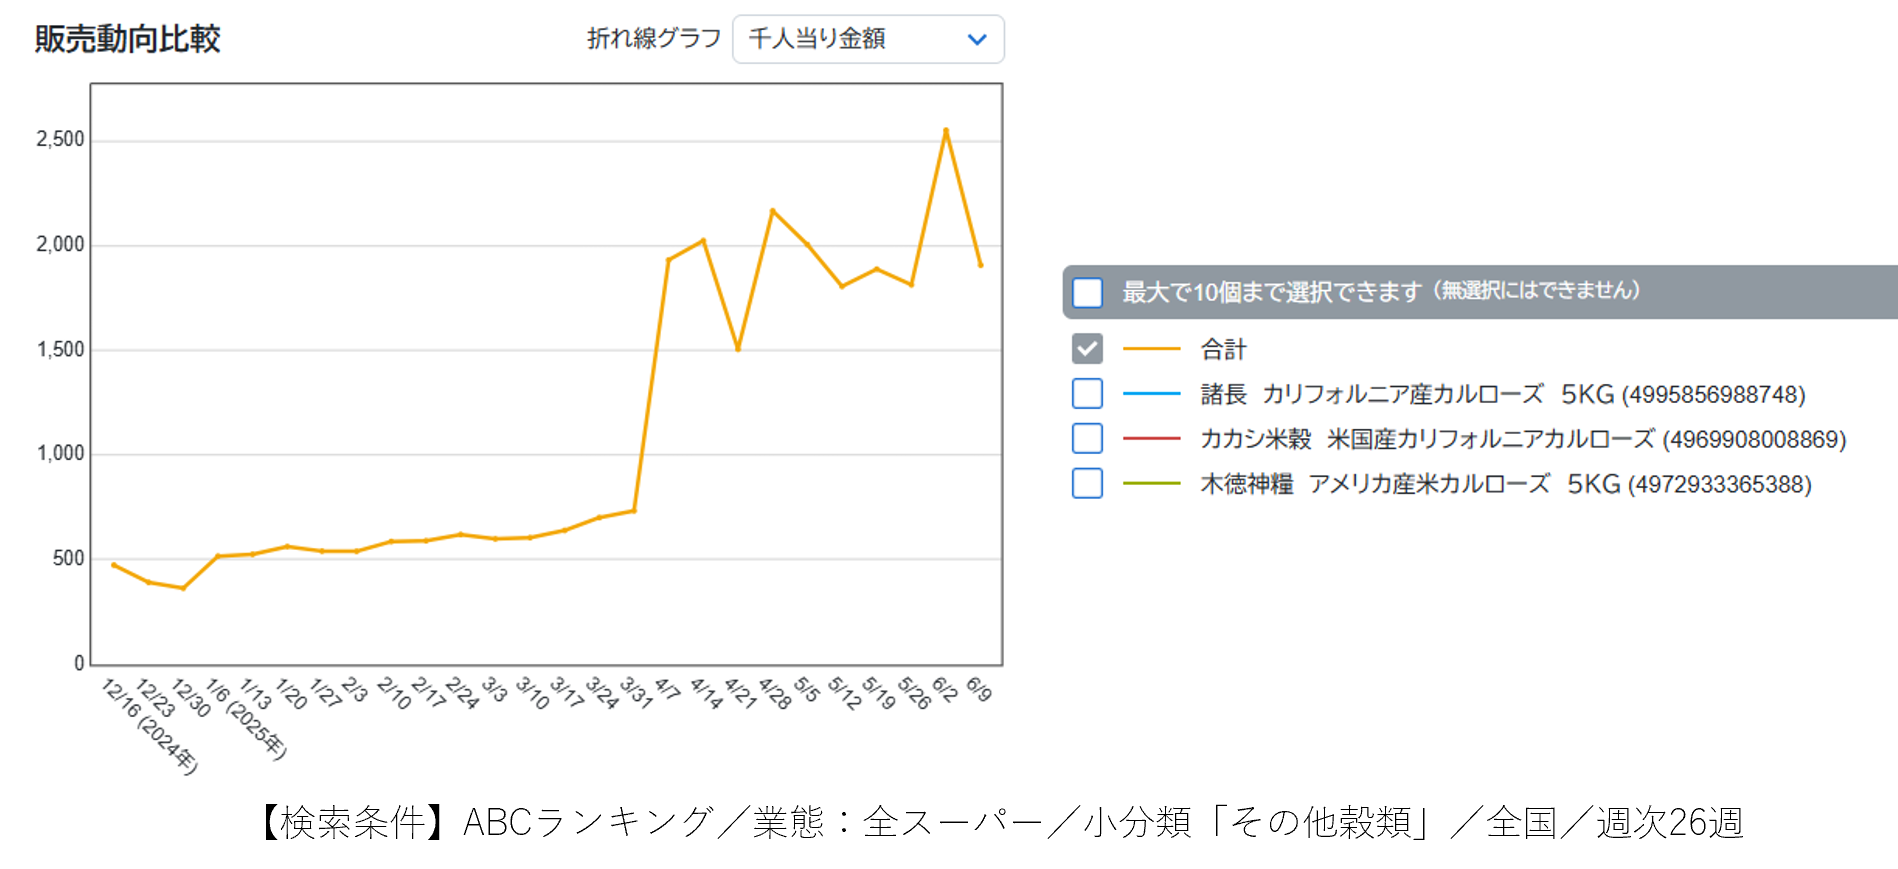
Task: Click the 2,500 y-axis label
Action: [x=60, y=139]
